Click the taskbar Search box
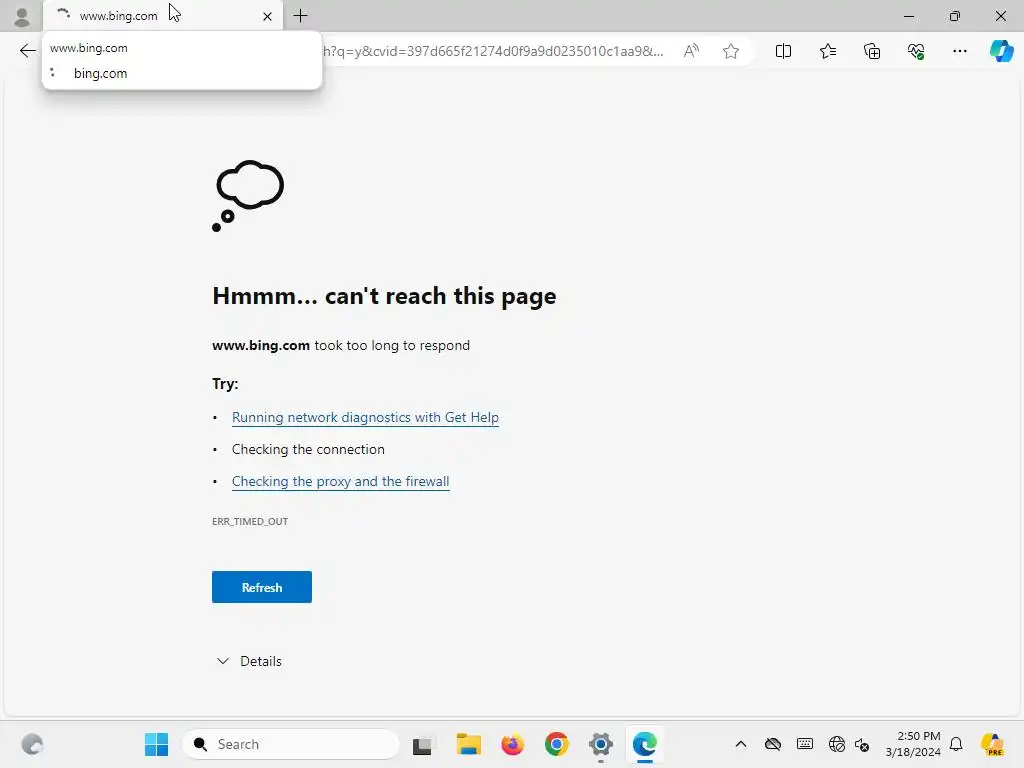The image size is (1024, 768). (x=291, y=744)
